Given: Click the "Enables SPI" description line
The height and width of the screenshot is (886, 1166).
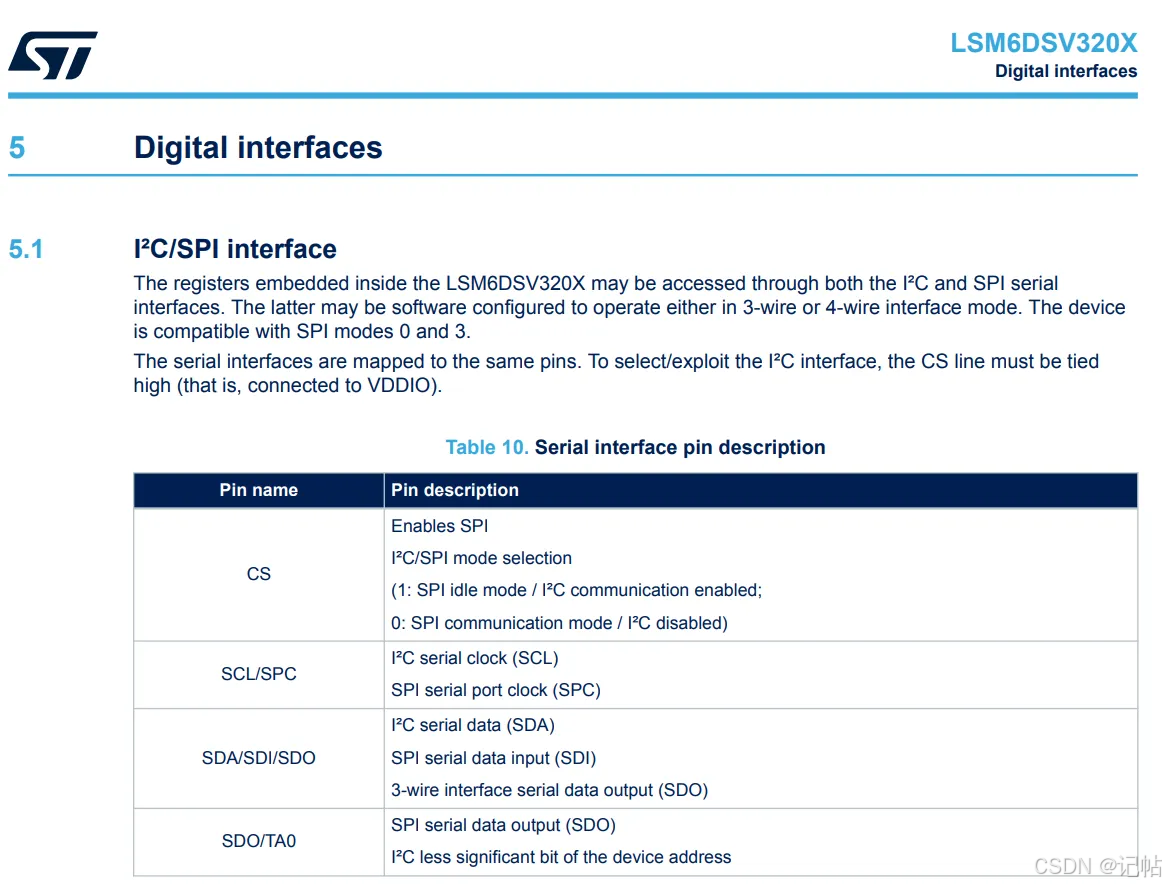Looking at the screenshot, I should pos(439,526).
